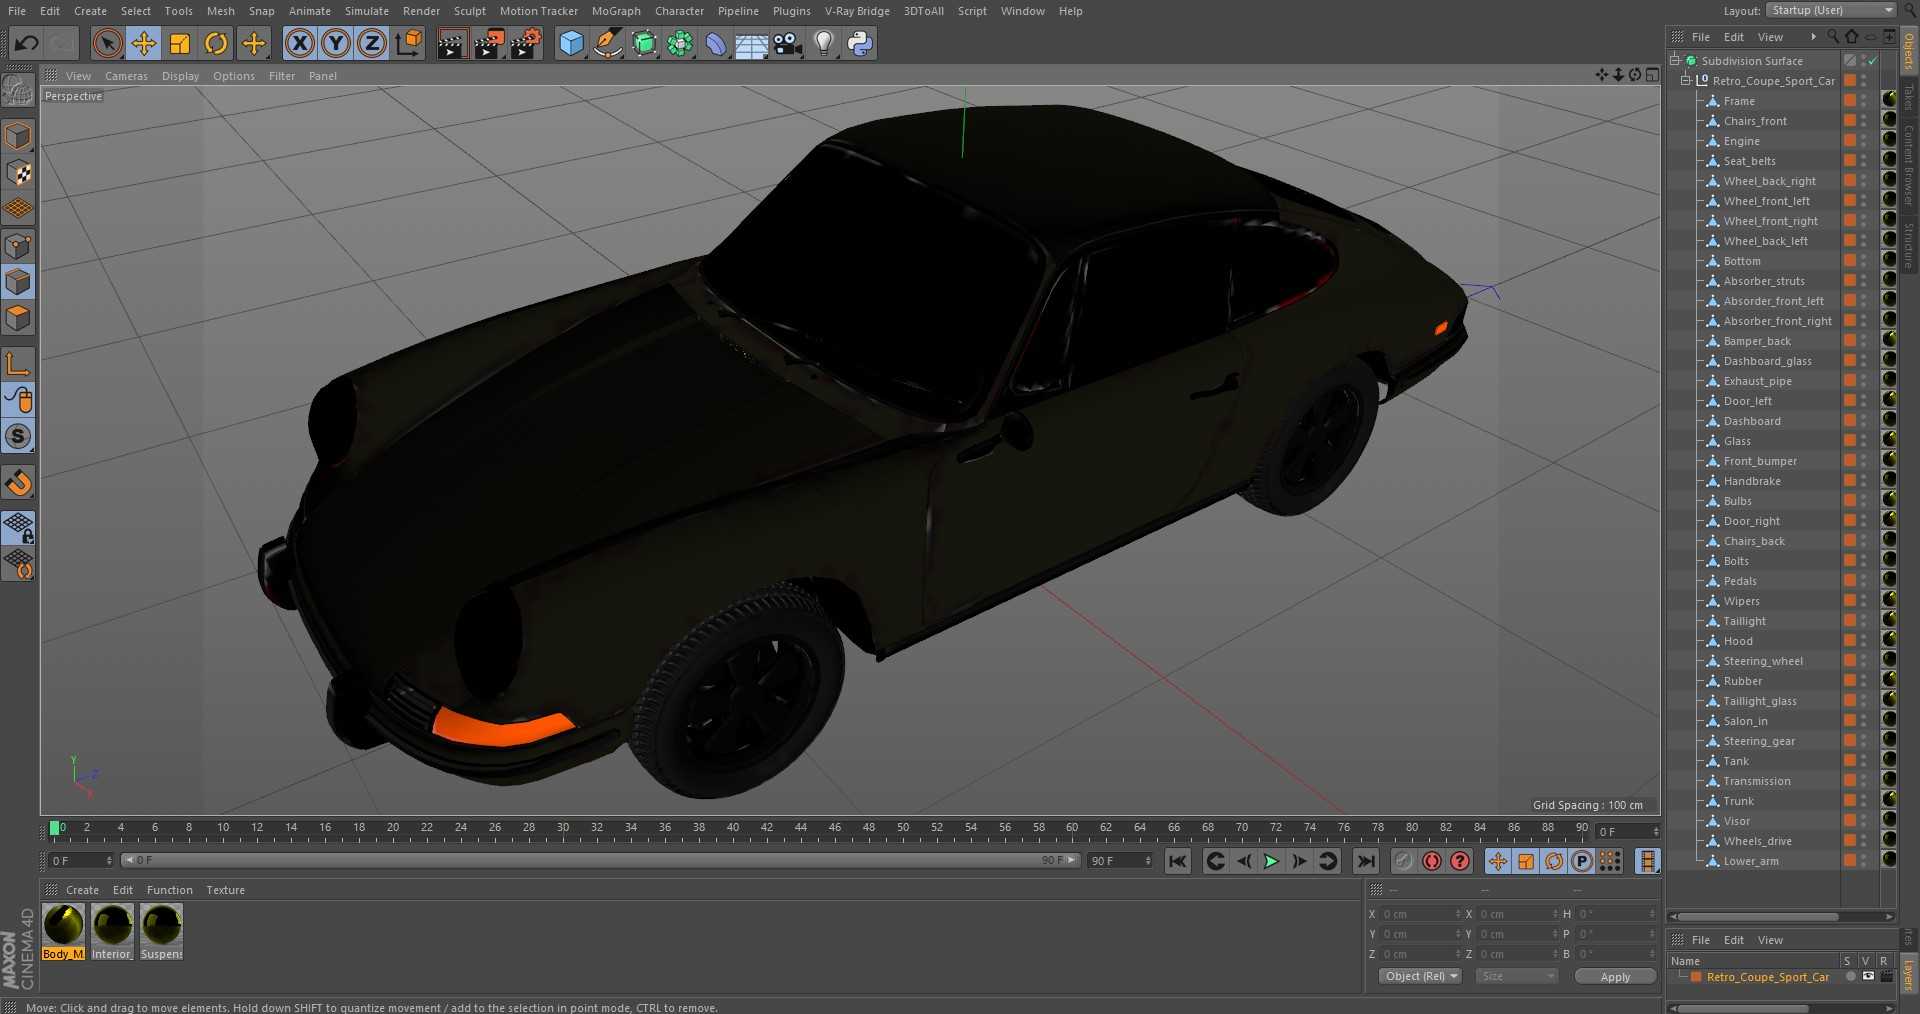The width and height of the screenshot is (1920, 1014).
Task: Switch to Texture mode icon
Action: pos(18,172)
